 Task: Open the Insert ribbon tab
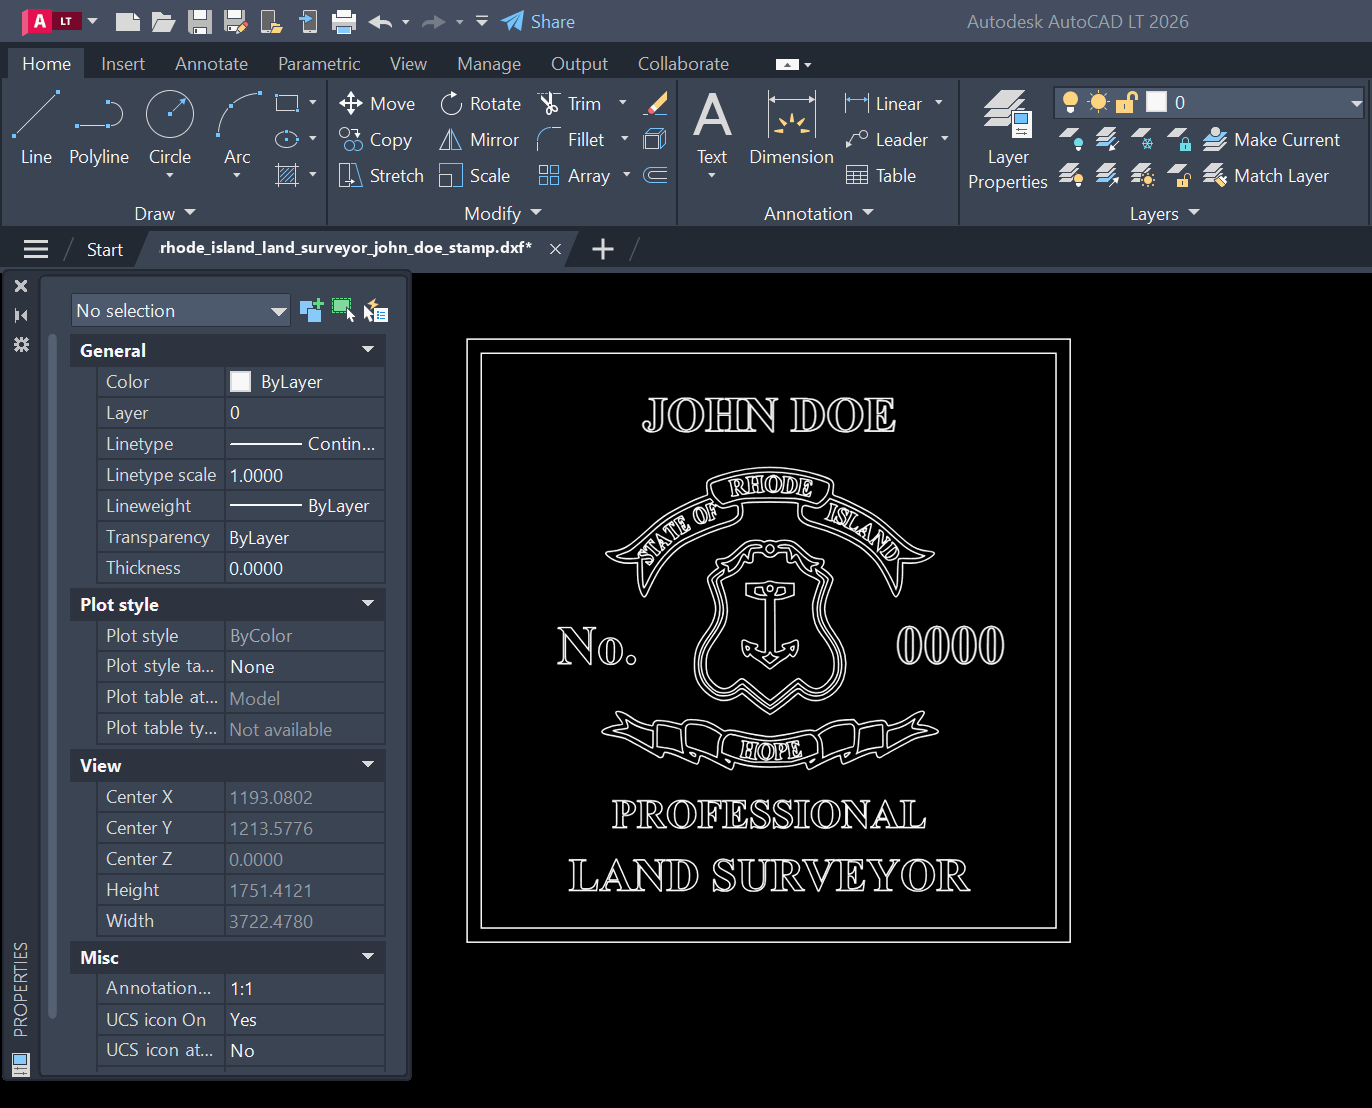click(x=123, y=63)
